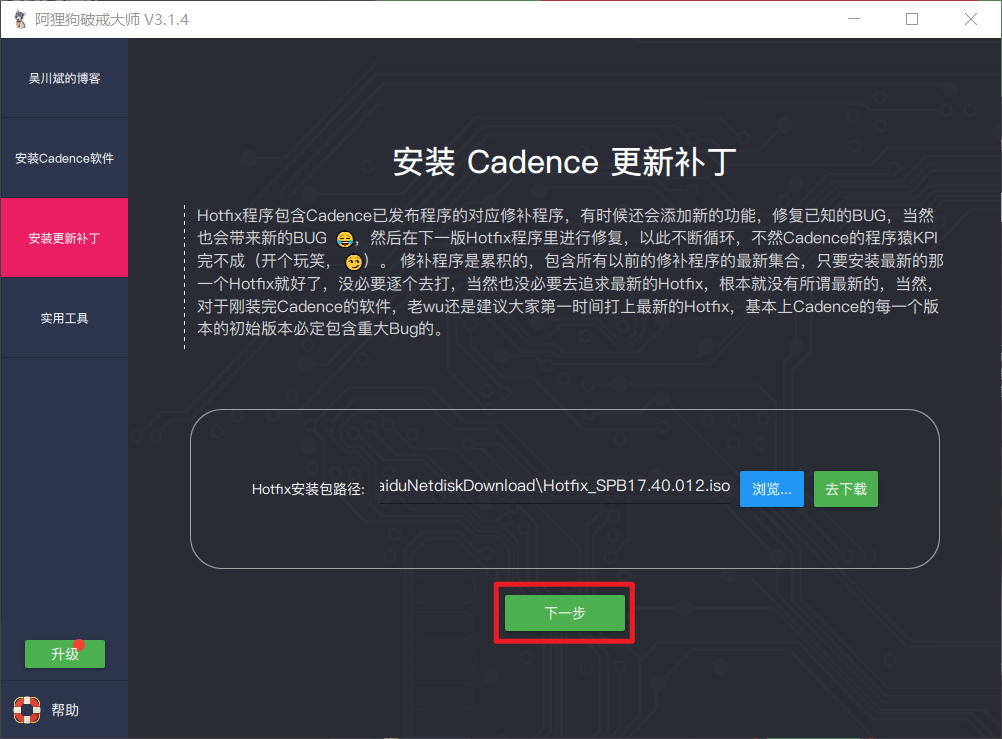This screenshot has height=739, width=1002.
Task: Minimize the 阿狸狗破戒大师 window
Action: (x=853, y=19)
